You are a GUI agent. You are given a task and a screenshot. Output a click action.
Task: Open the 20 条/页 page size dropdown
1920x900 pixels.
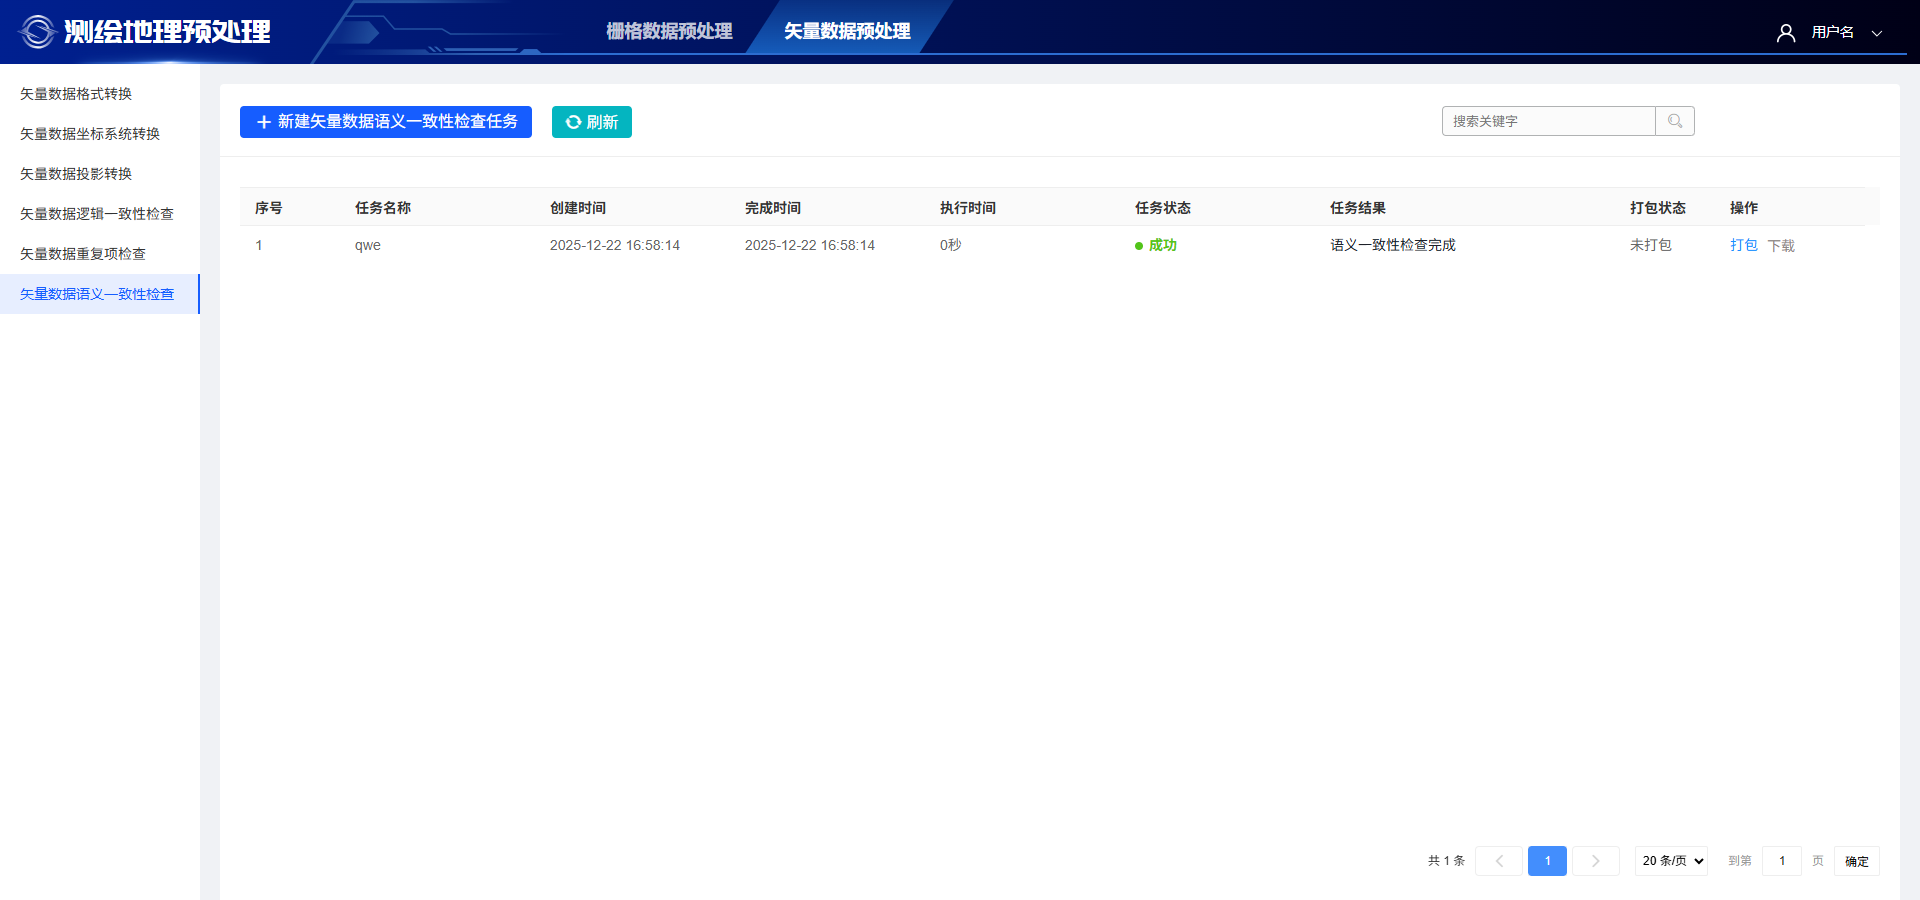pyautogui.click(x=1671, y=861)
